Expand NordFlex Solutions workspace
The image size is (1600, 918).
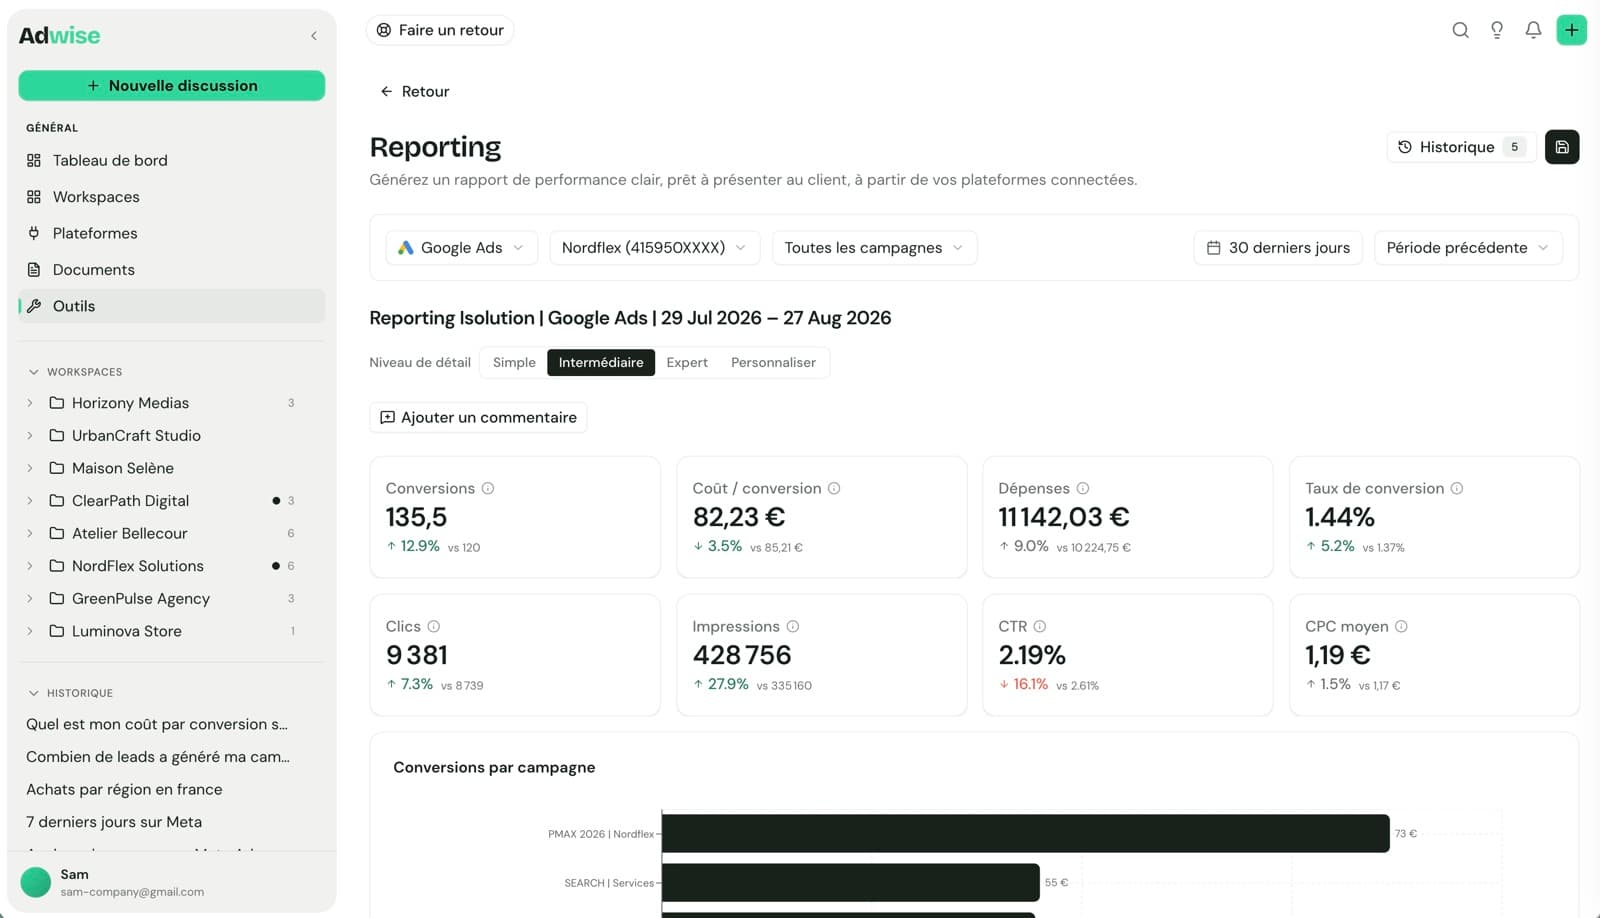30,566
